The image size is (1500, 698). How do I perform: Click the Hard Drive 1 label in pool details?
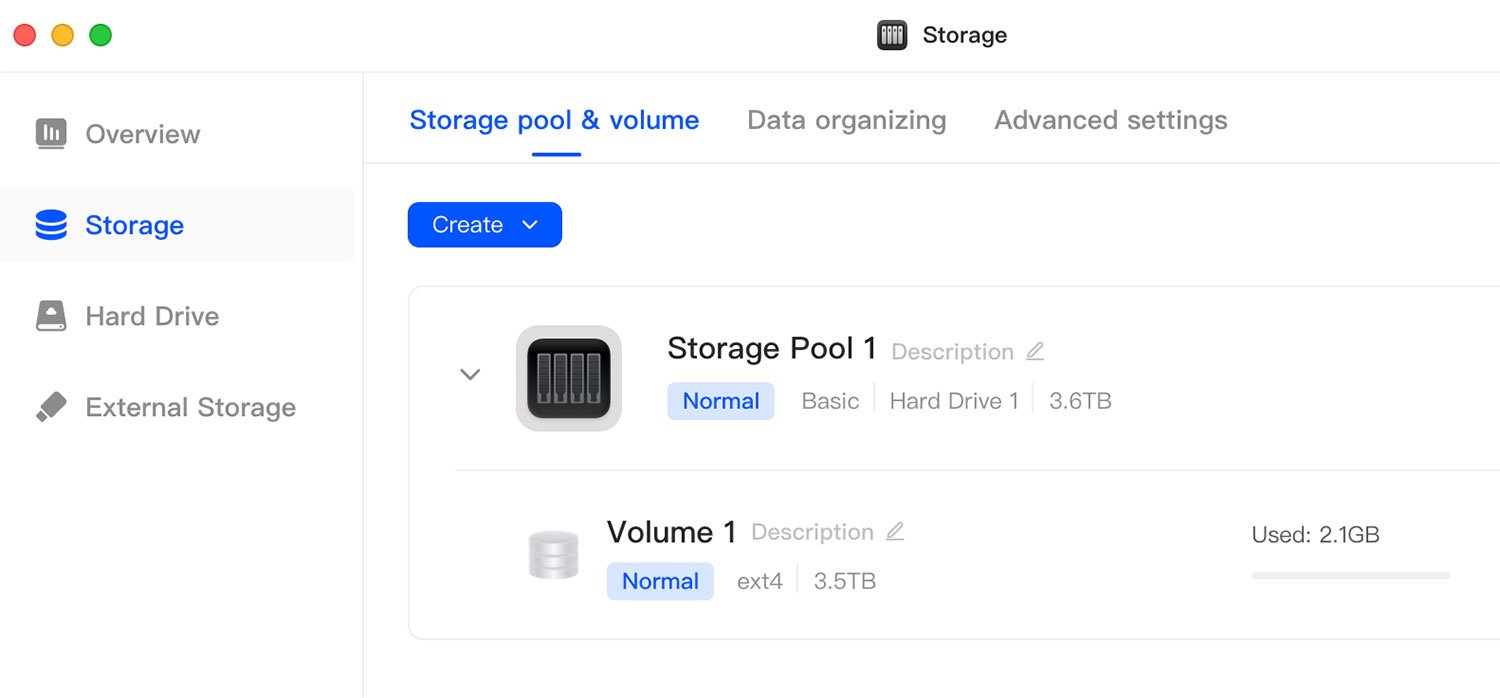pyautogui.click(x=954, y=401)
